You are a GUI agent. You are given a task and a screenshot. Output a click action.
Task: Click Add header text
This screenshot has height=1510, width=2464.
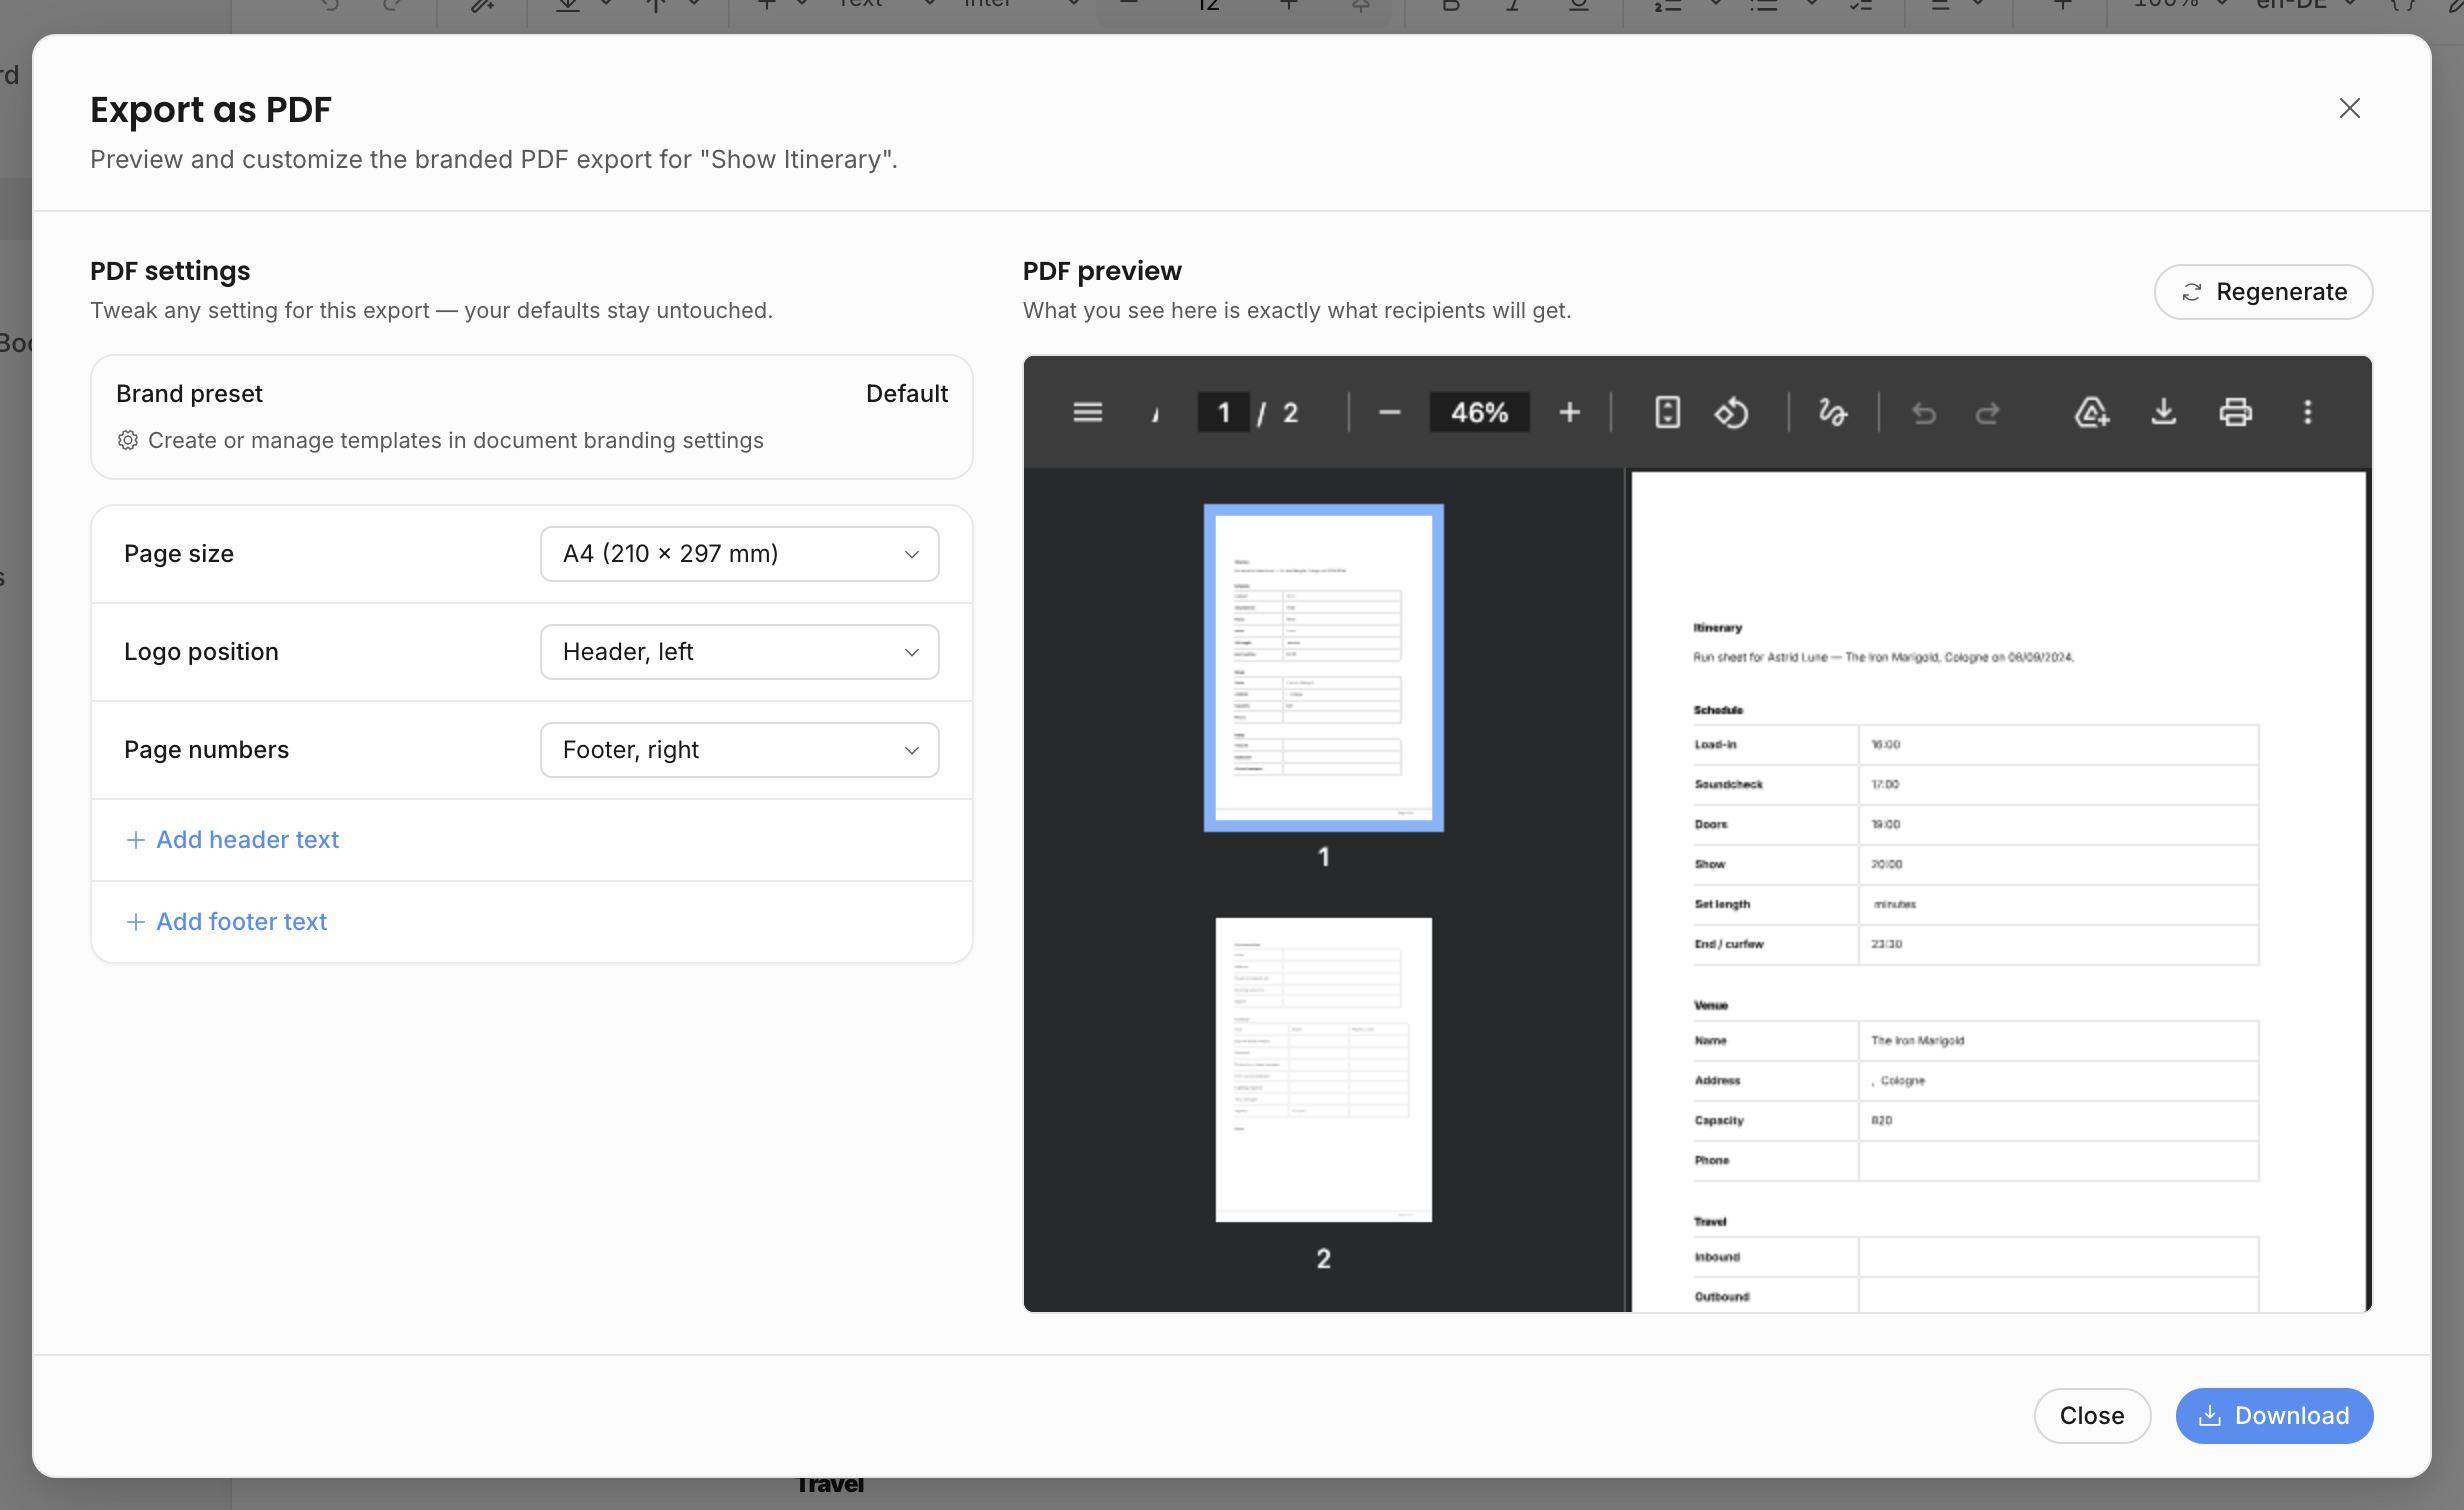pyautogui.click(x=233, y=840)
